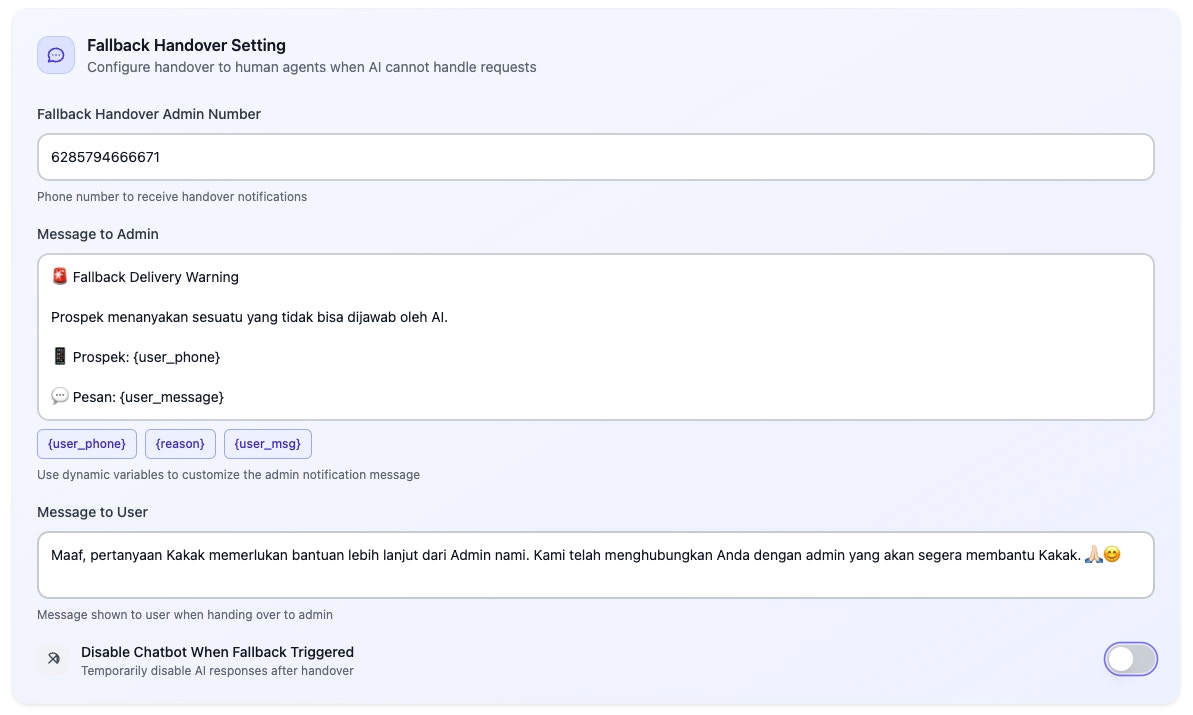Click the mobile phone emoji before Prospek

pyautogui.click(x=59, y=356)
